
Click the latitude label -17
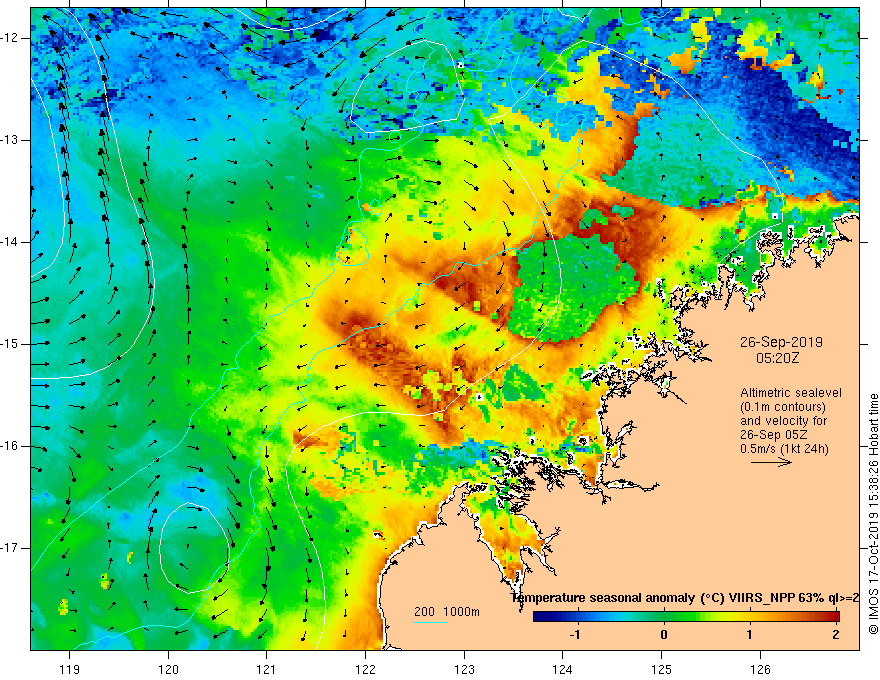(x=11, y=548)
